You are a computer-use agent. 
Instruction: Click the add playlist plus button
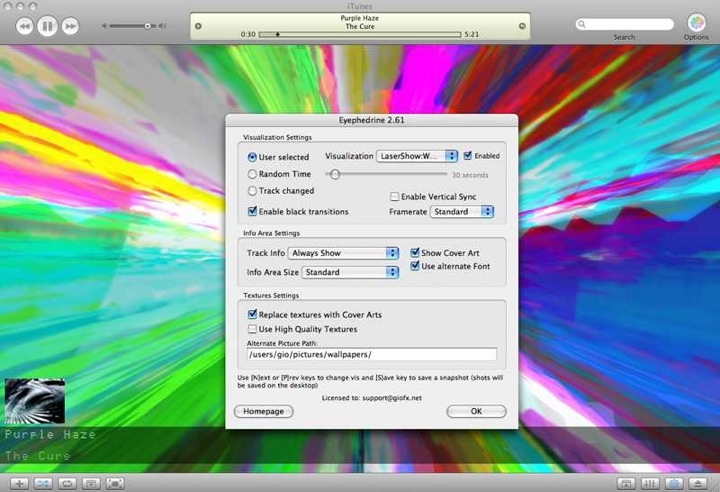coord(19,483)
